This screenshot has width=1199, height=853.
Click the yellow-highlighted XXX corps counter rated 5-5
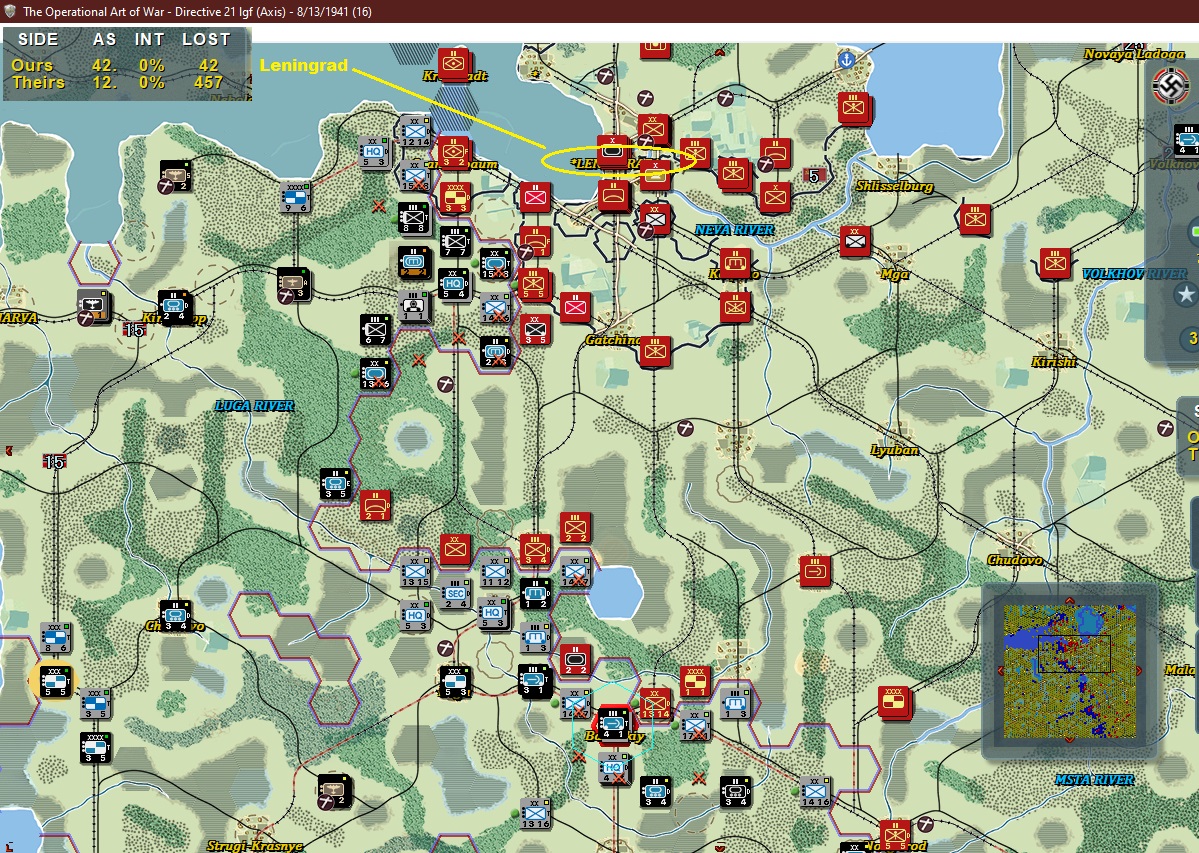coord(55,682)
